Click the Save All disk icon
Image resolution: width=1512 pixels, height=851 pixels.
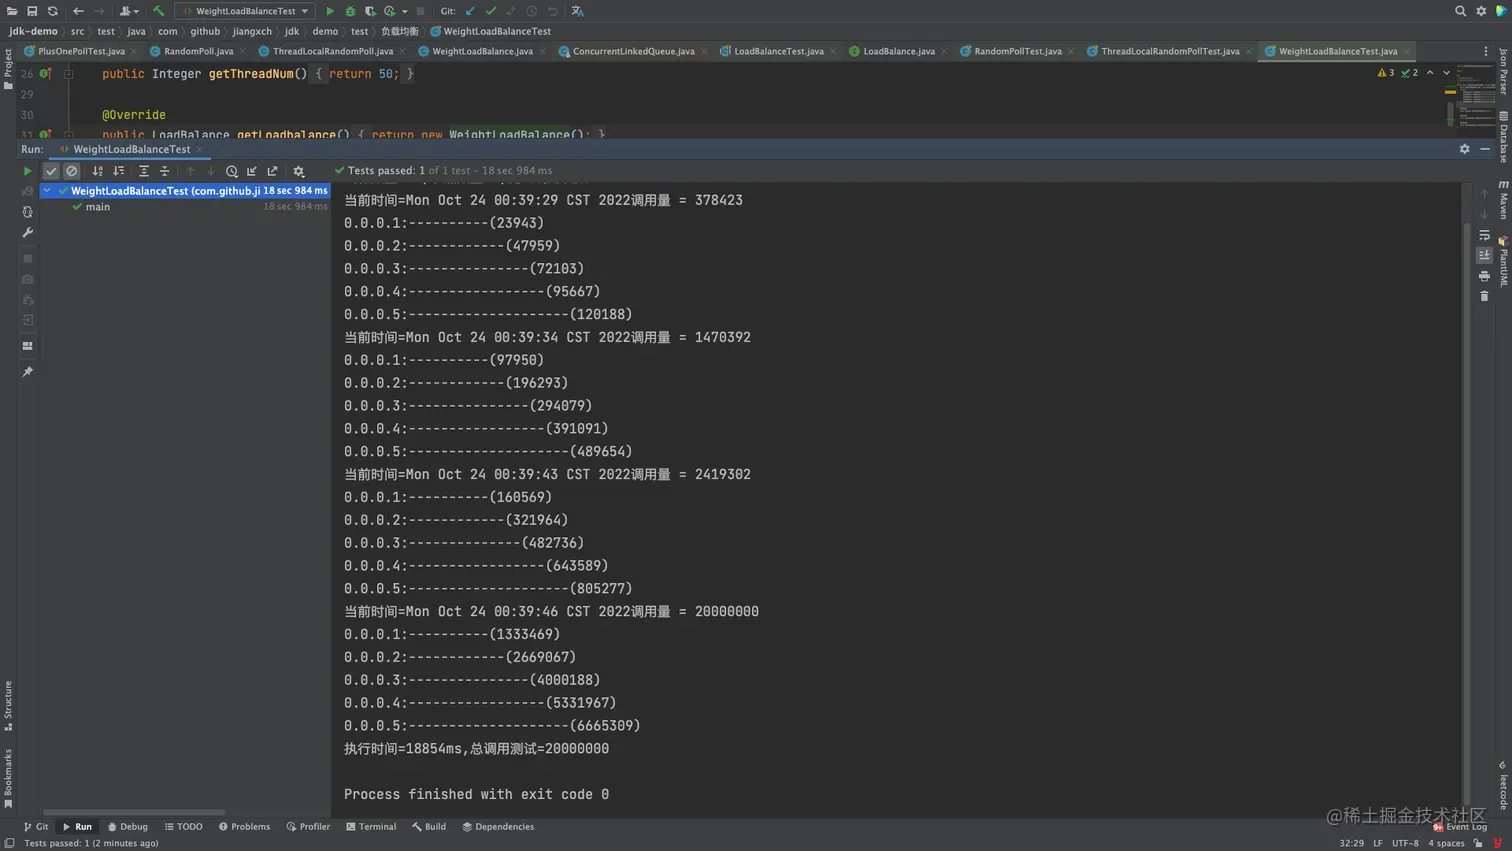pos(32,11)
